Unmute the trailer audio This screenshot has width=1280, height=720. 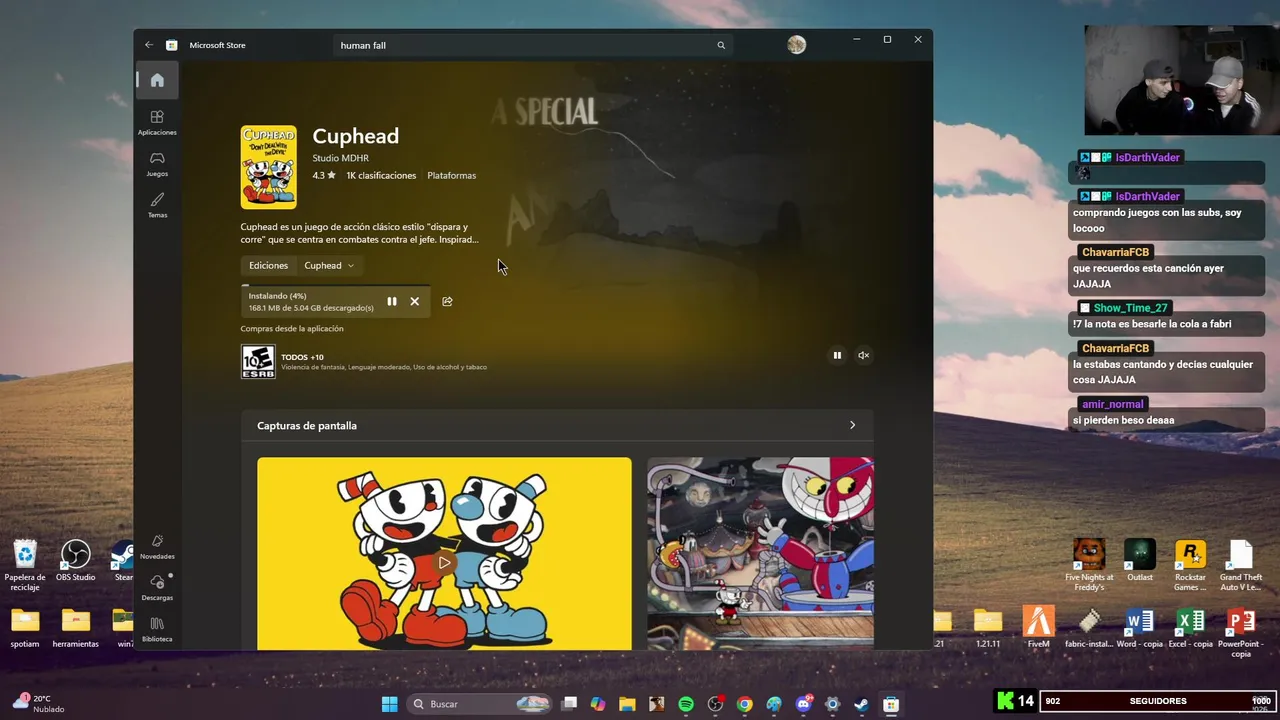(x=863, y=355)
